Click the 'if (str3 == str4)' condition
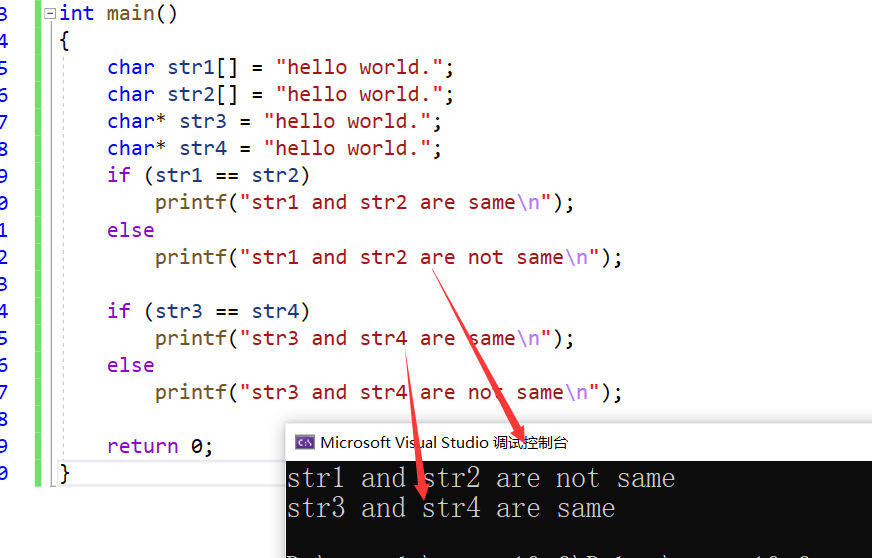 pos(209,311)
